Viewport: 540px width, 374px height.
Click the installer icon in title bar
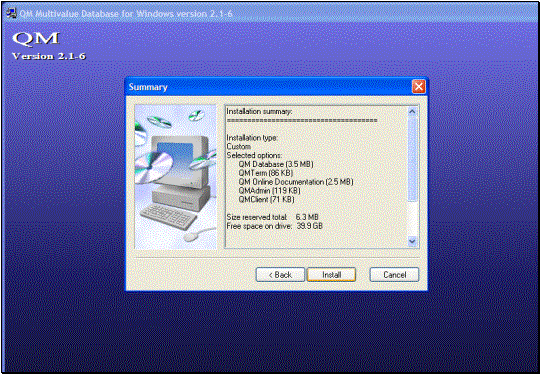11,13
